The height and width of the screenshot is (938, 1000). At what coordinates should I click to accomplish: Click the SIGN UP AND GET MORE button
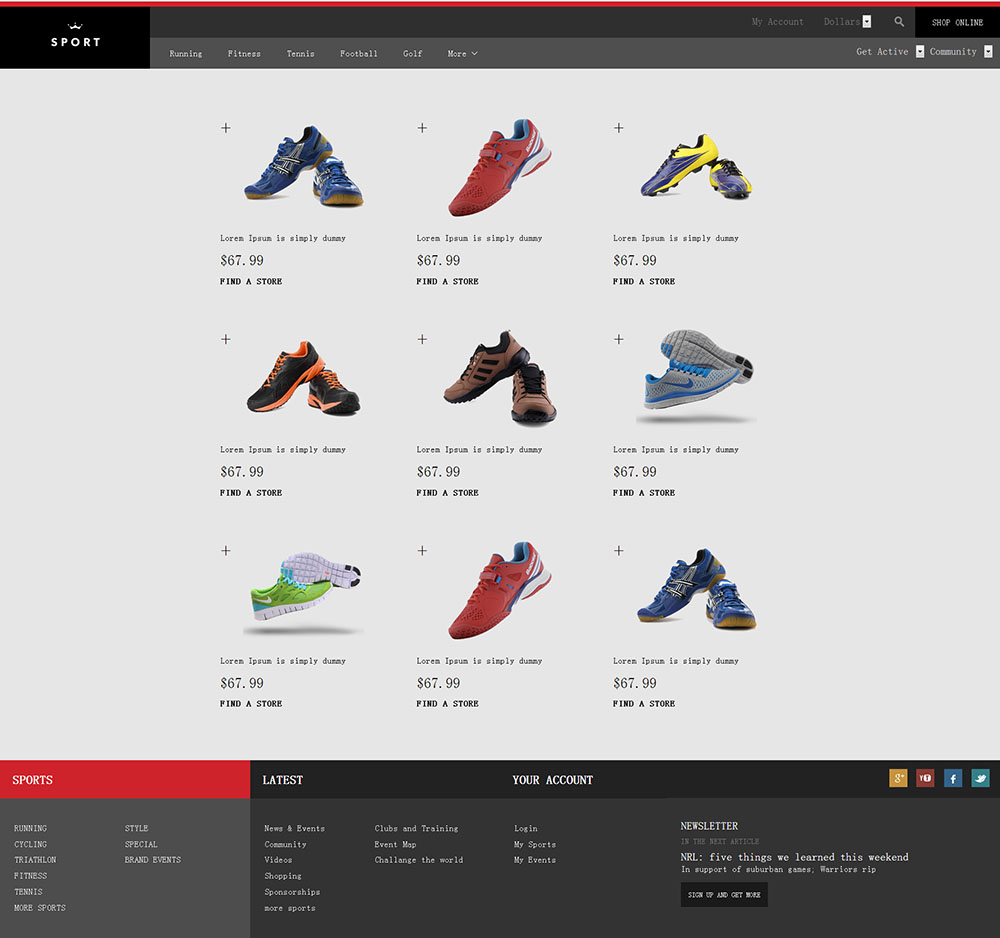click(x=724, y=895)
